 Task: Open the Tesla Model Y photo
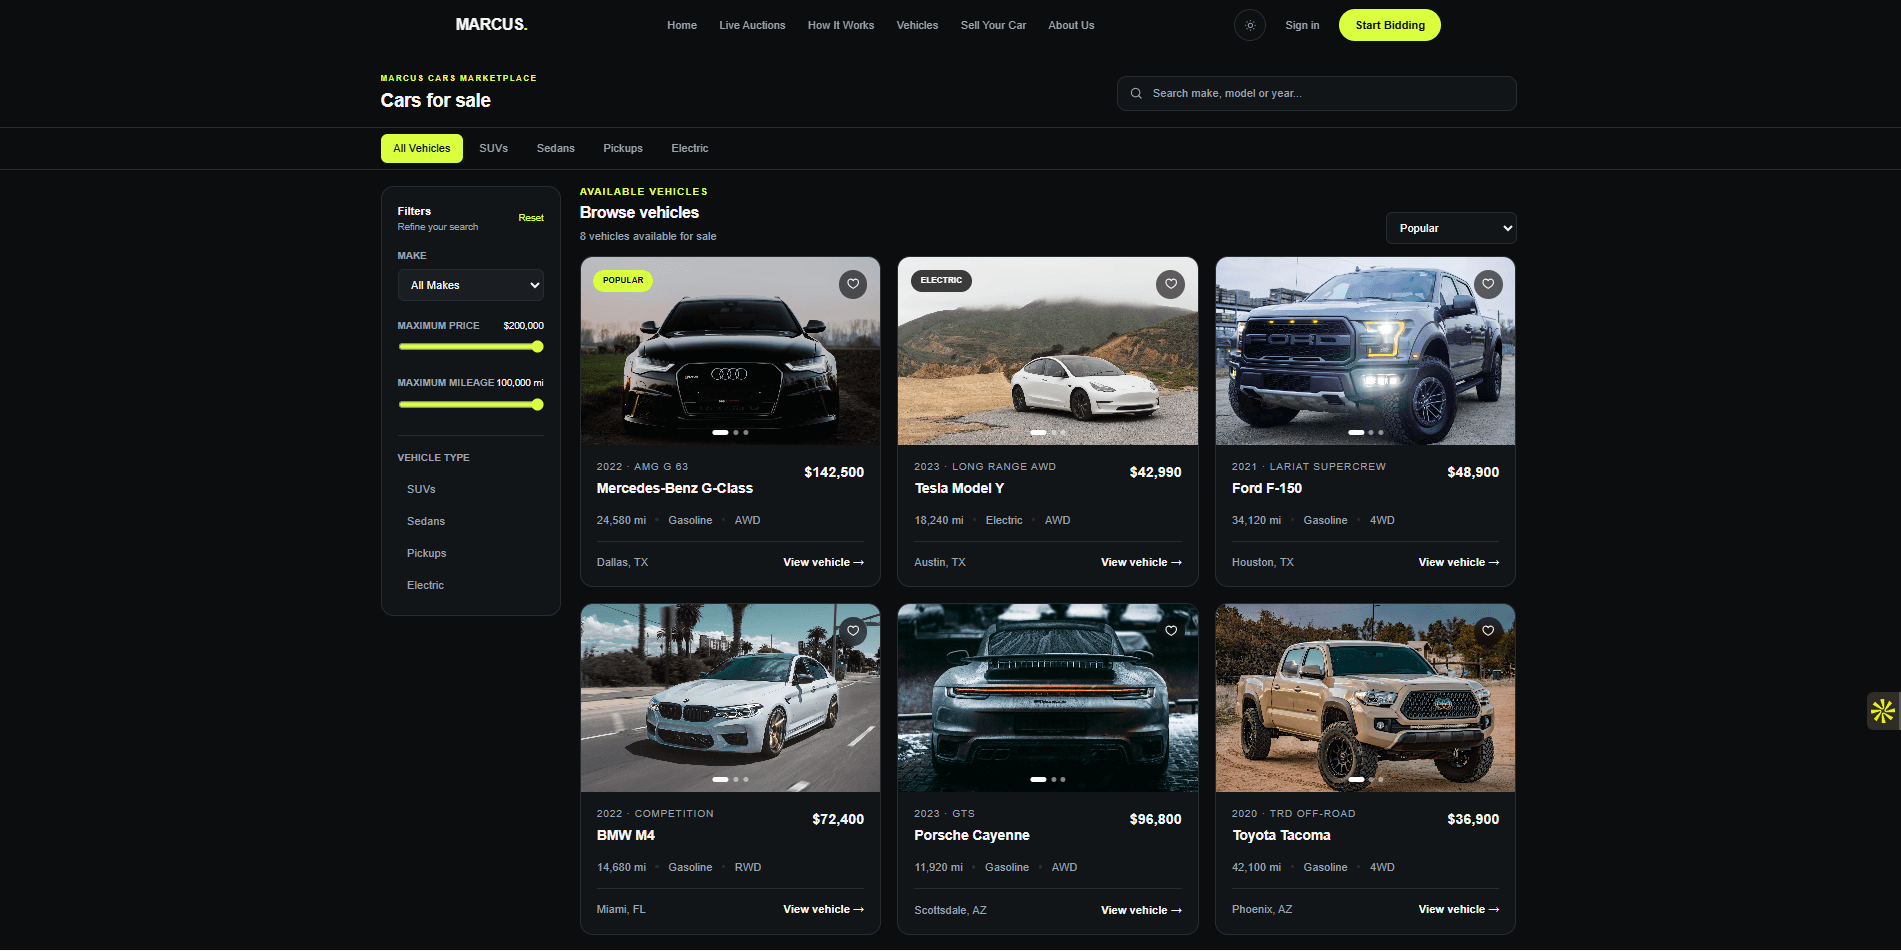click(x=1048, y=351)
